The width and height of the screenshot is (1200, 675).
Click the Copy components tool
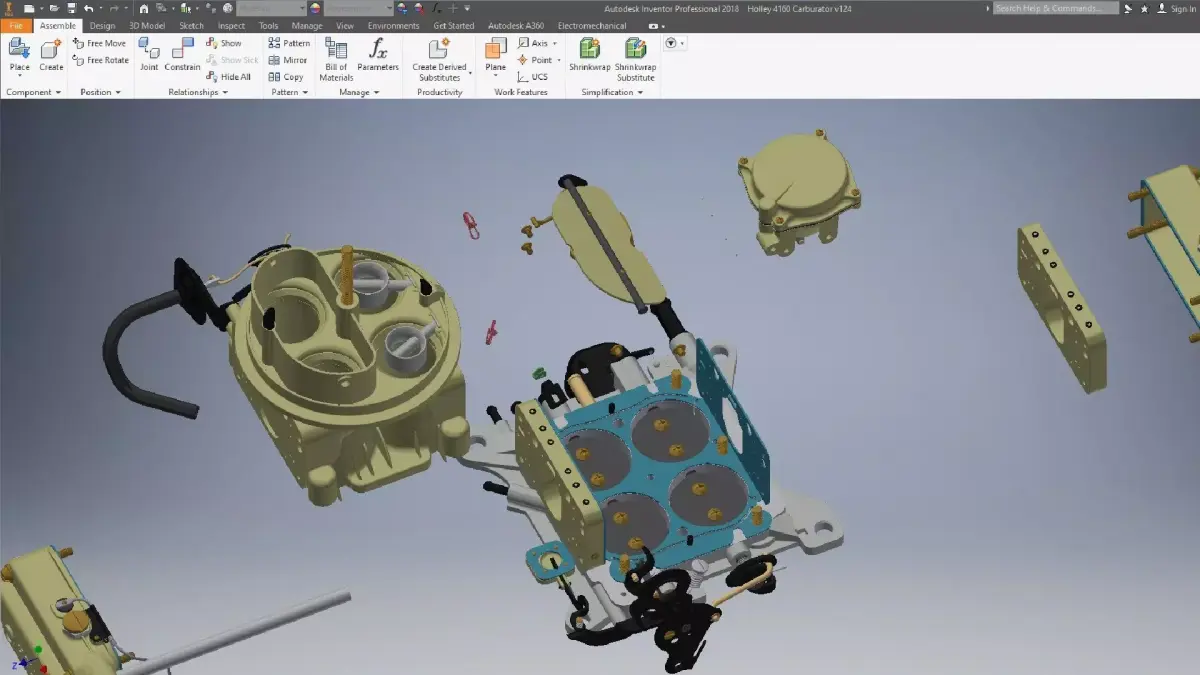click(x=286, y=77)
